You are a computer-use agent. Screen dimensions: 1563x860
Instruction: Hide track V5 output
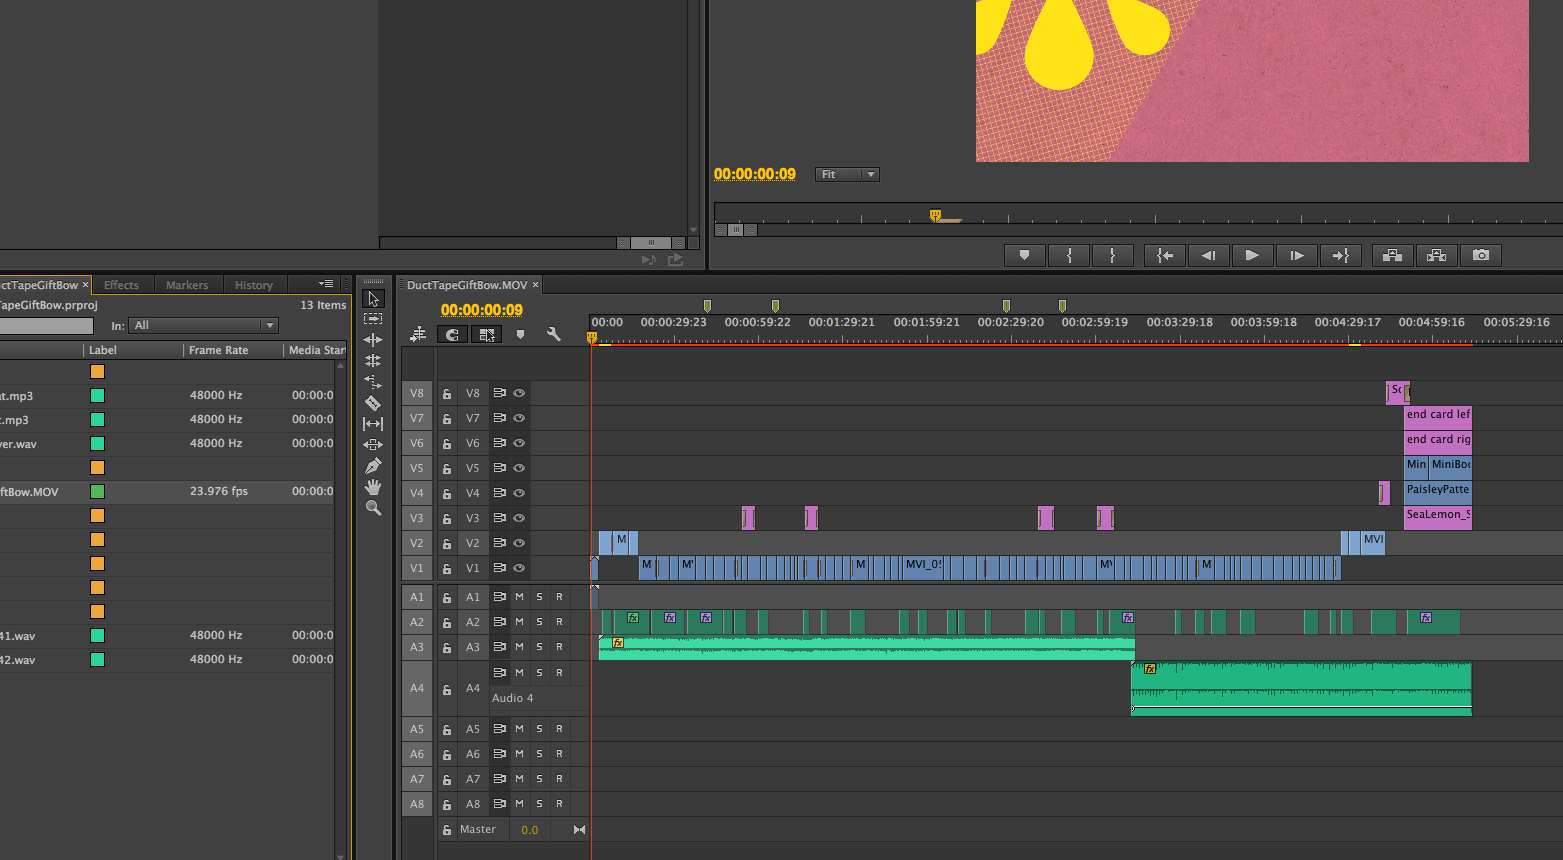[x=519, y=468]
